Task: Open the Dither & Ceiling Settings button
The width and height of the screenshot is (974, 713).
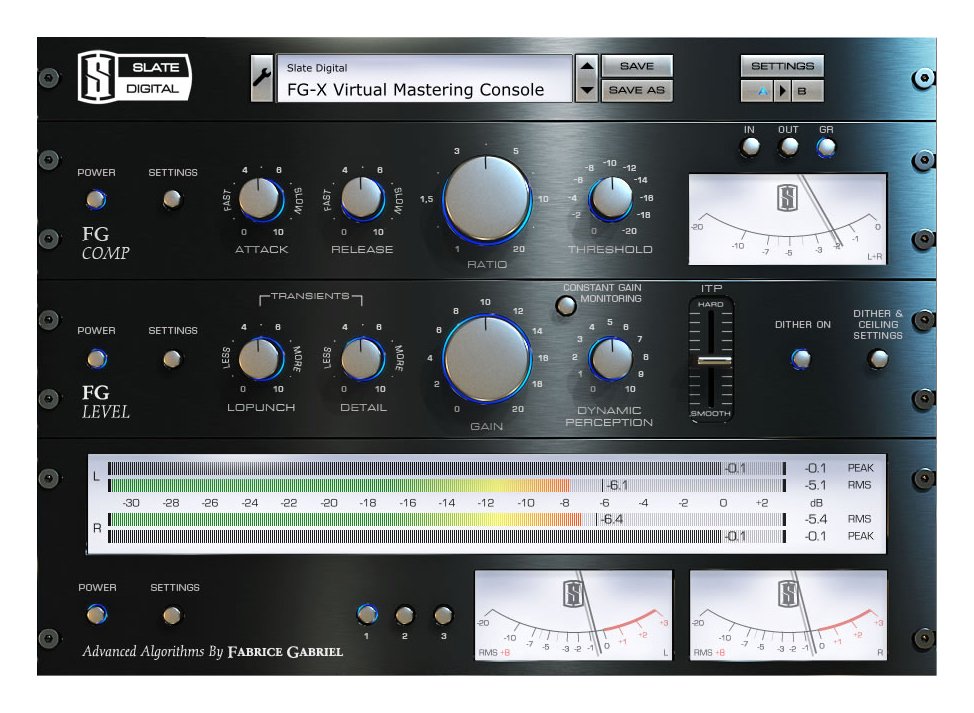Action: point(878,358)
